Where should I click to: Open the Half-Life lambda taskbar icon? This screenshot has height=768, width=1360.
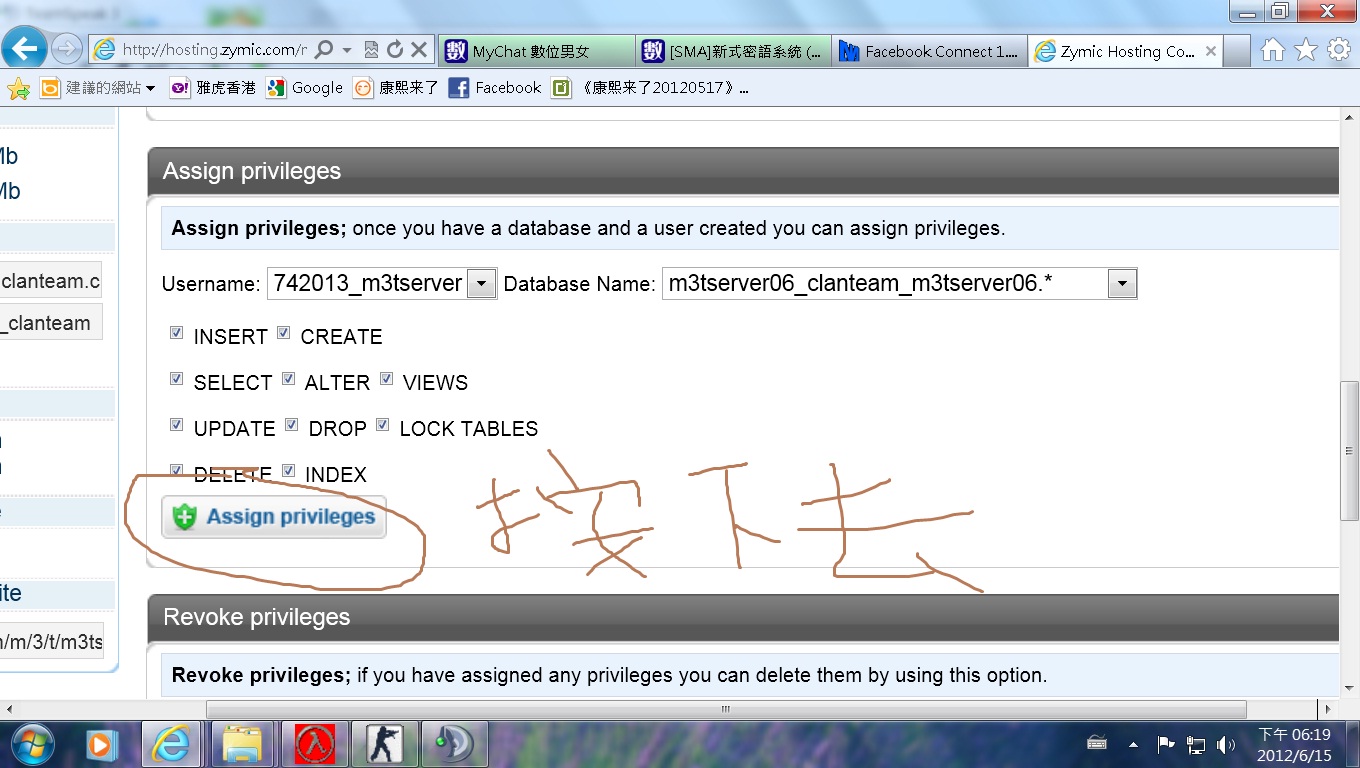[314, 744]
